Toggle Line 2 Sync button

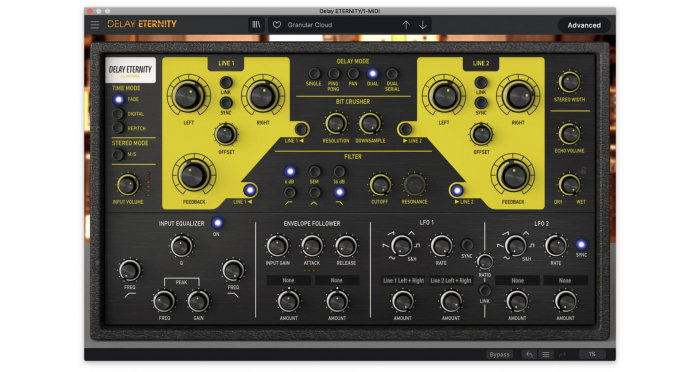click(481, 103)
